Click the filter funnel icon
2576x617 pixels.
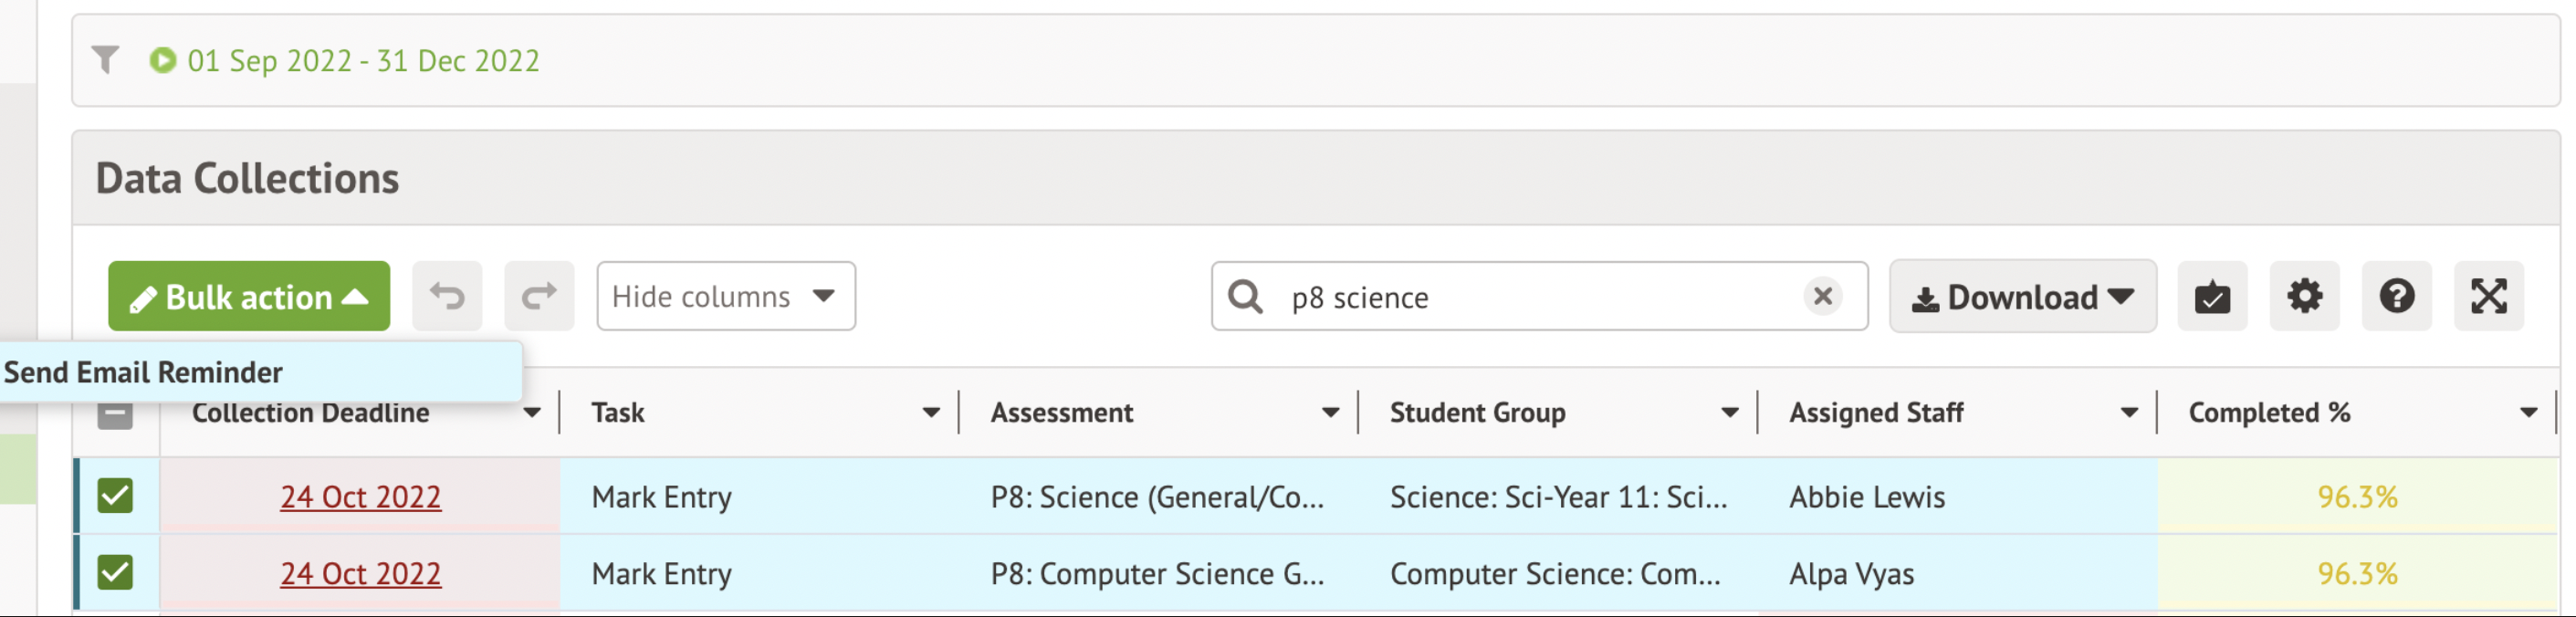pos(106,59)
